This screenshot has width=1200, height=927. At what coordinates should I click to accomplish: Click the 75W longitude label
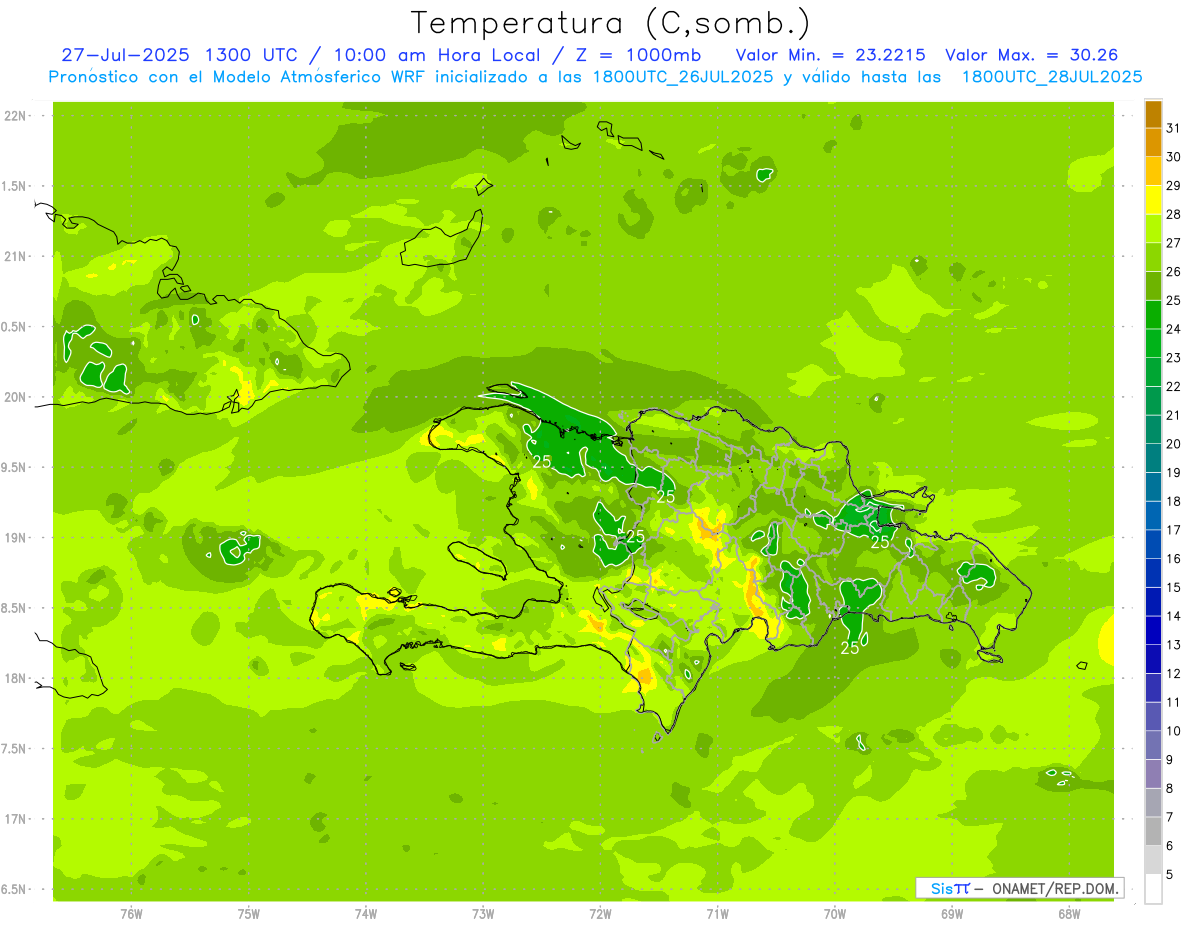tap(249, 913)
